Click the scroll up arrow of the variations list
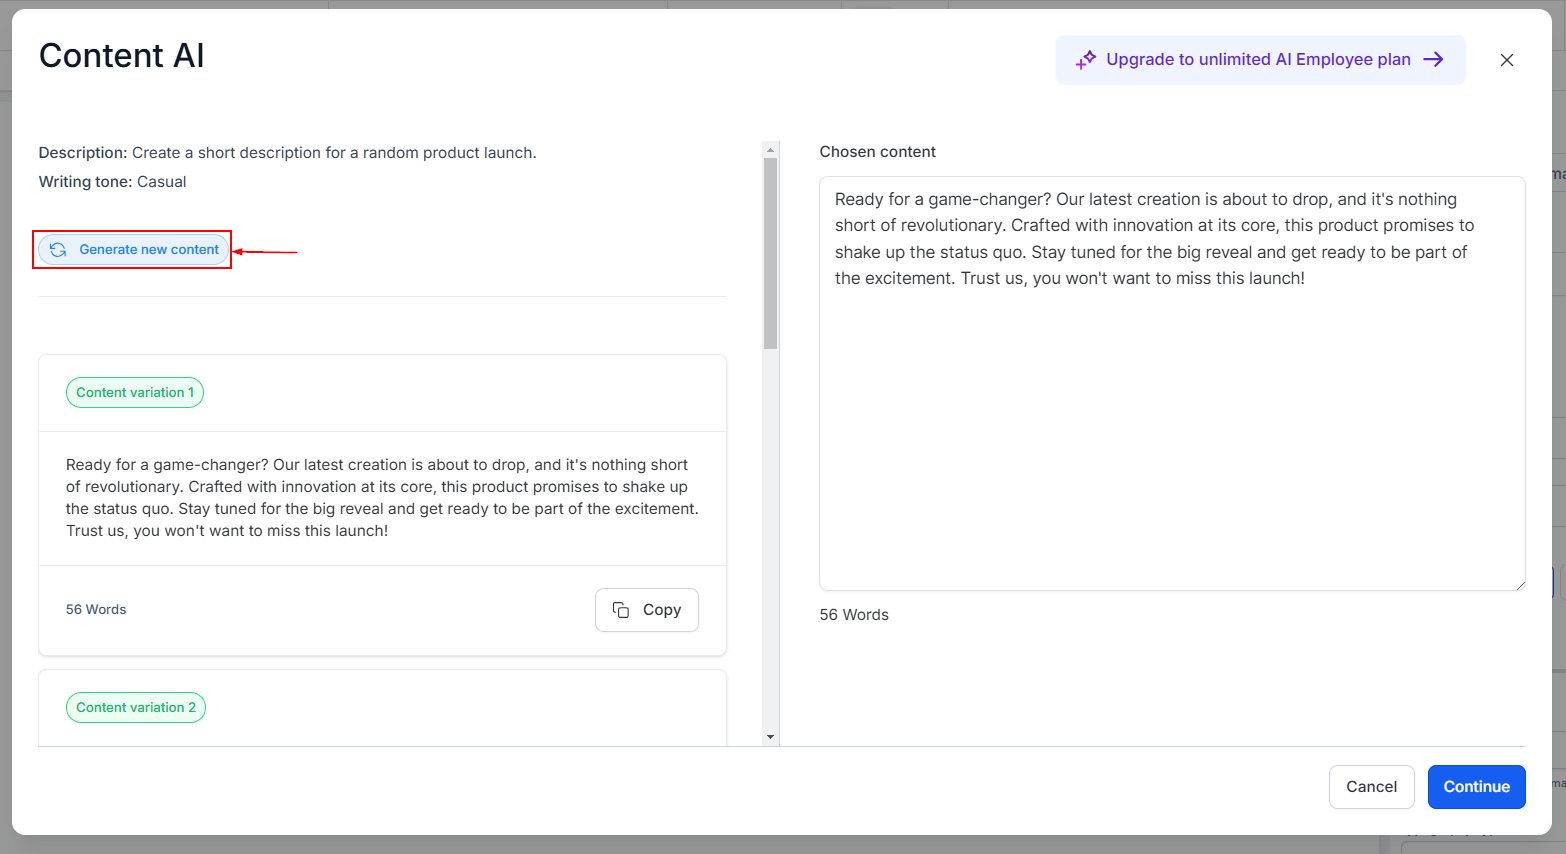The height and width of the screenshot is (854, 1566). point(770,150)
